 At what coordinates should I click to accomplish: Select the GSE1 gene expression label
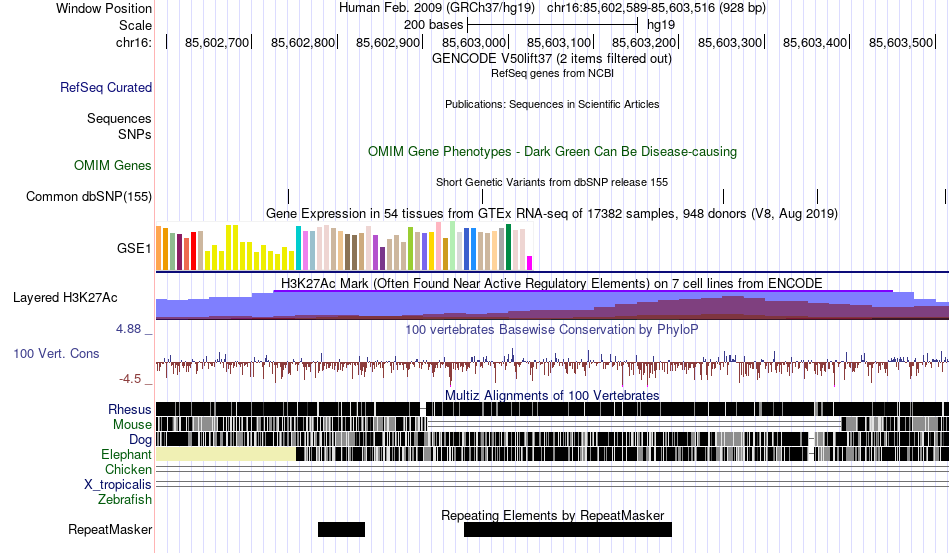tap(134, 248)
